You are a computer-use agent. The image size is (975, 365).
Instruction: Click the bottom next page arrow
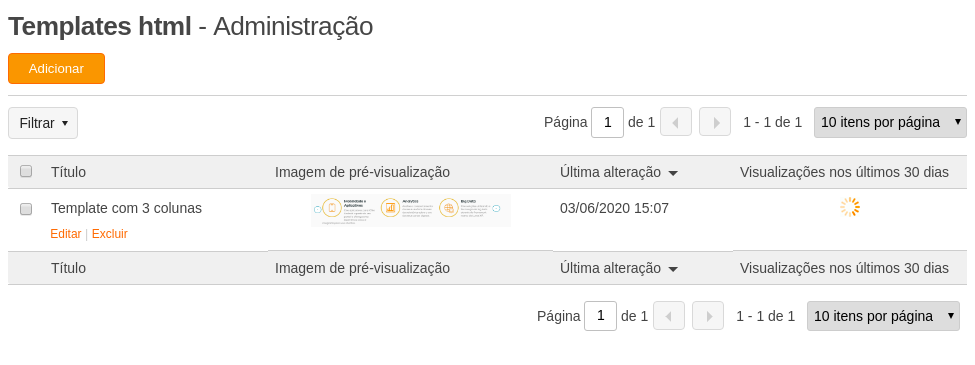click(x=708, y=316)
